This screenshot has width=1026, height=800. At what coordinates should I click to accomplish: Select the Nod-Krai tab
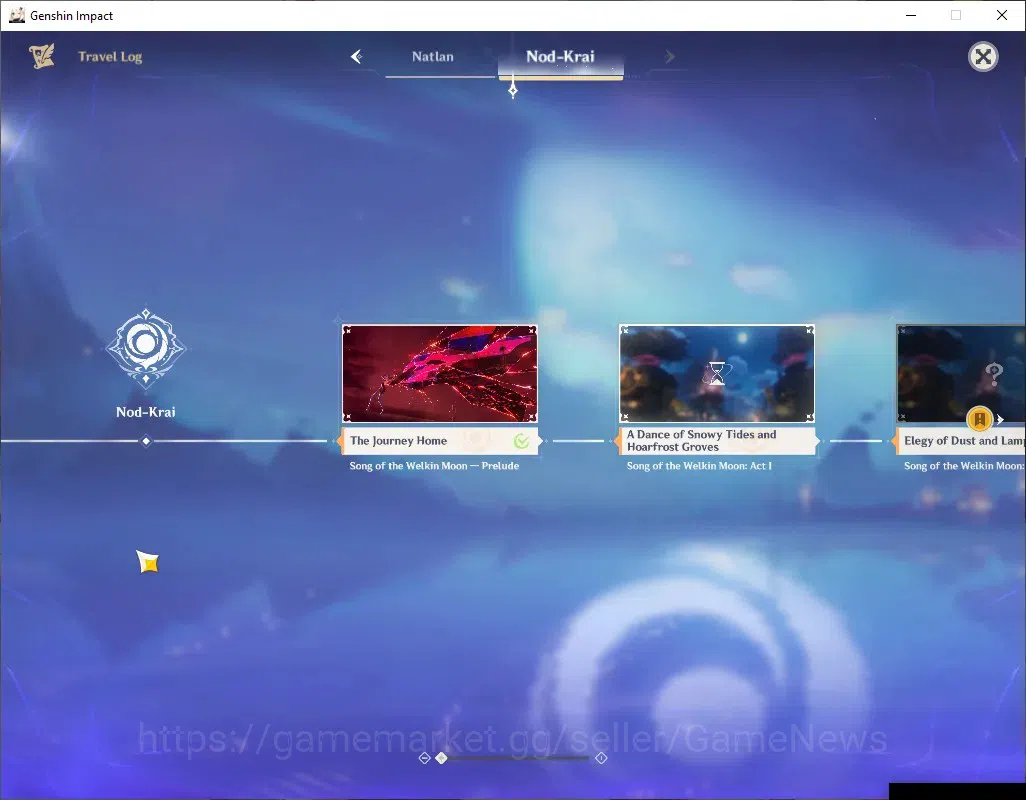(560, 57)
